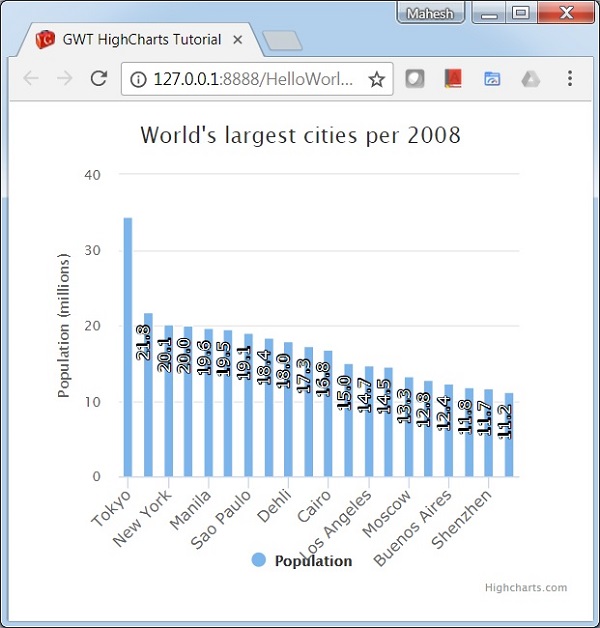Click the bar labeled 14.7
This screenshot has width=600, height=628.
click(369, 422)
